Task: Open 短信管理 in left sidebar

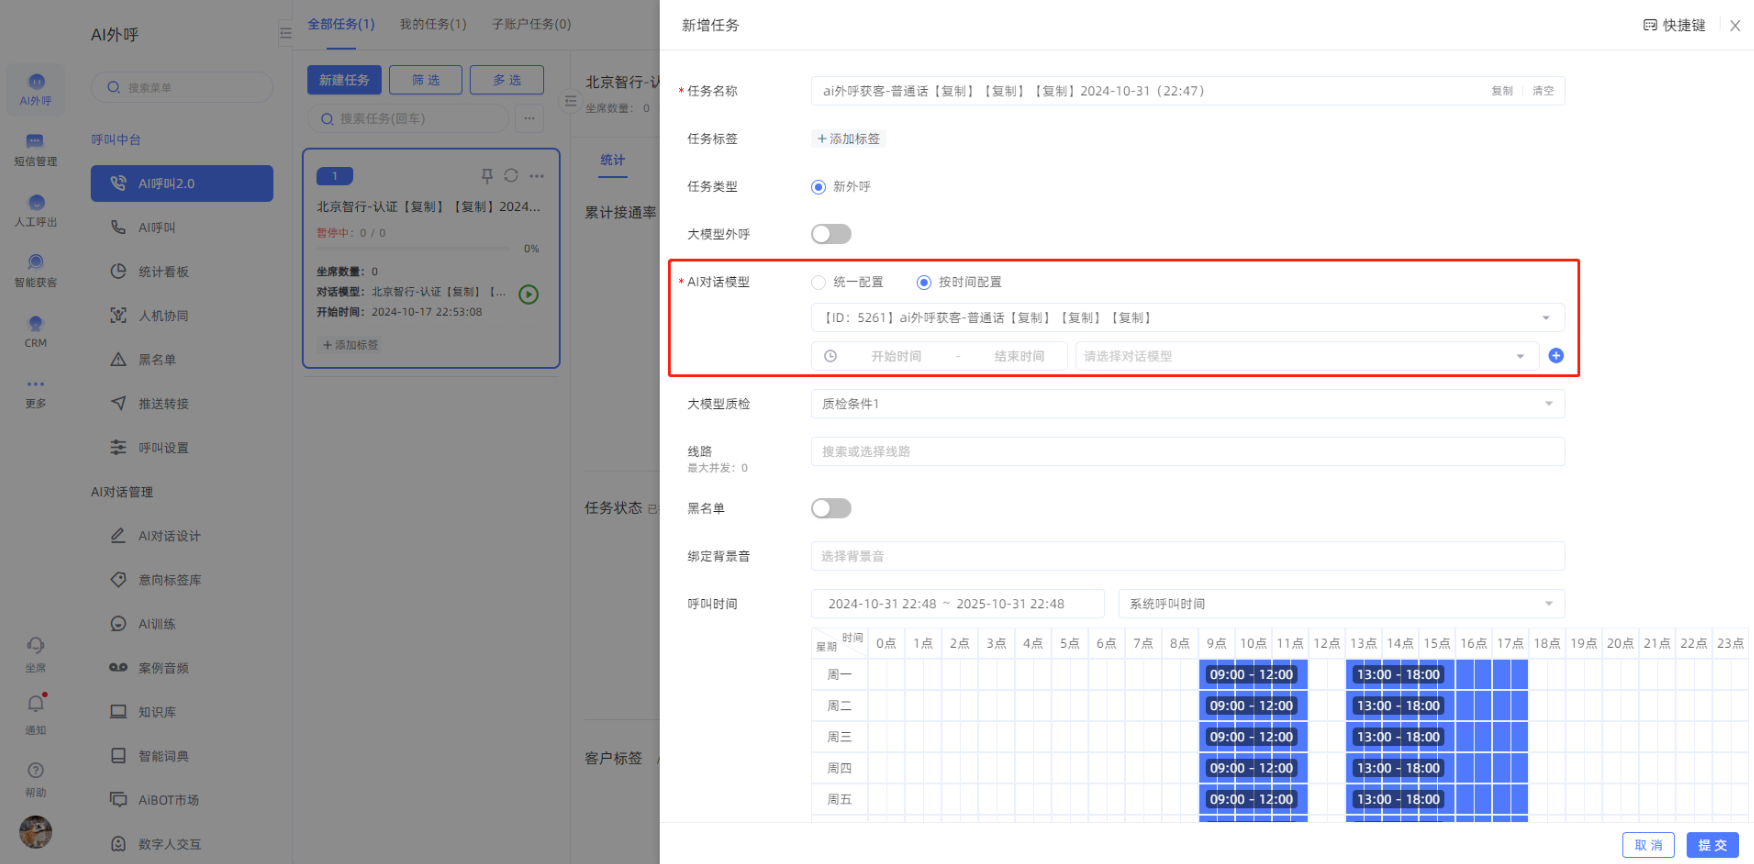Action: tap(35, 149)
